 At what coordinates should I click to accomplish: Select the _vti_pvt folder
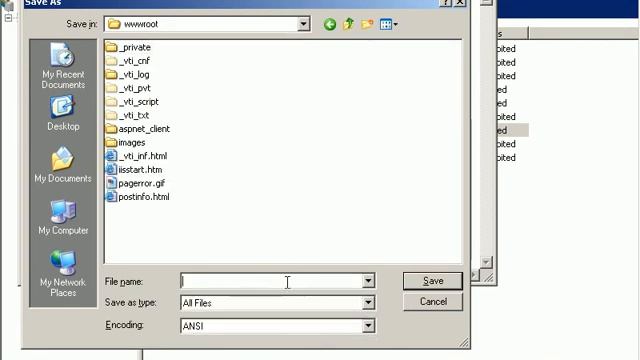[128, 88]
